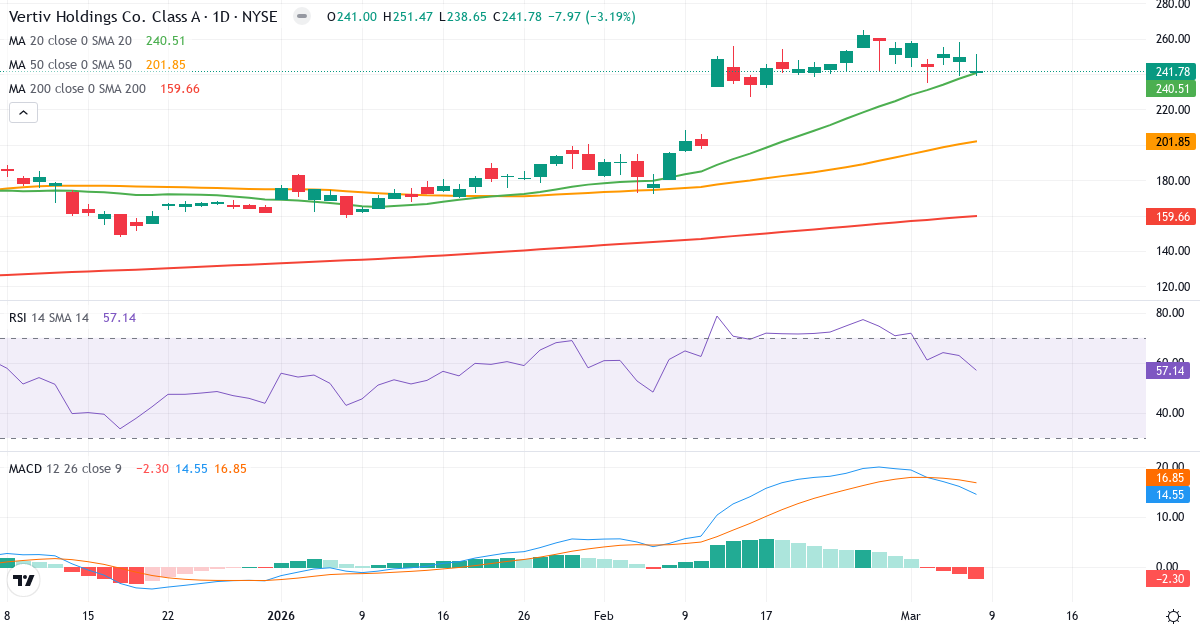Click the red 159.66 SMA 200 price tag
The image size is (1200, 630).
(x=1170, y=216)
